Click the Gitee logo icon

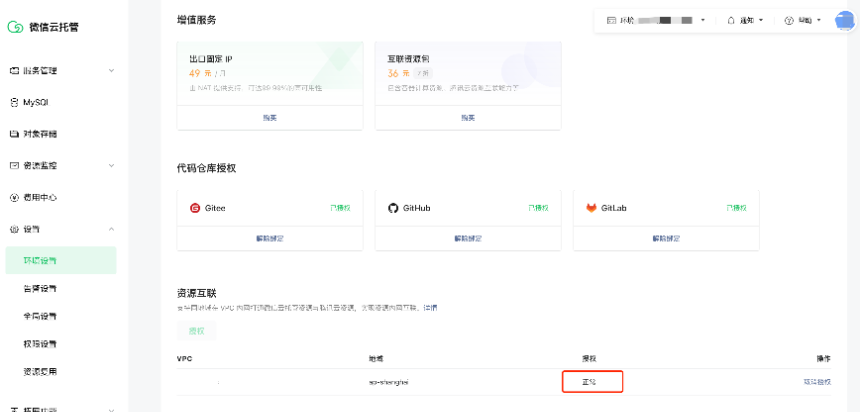[195, 208]
